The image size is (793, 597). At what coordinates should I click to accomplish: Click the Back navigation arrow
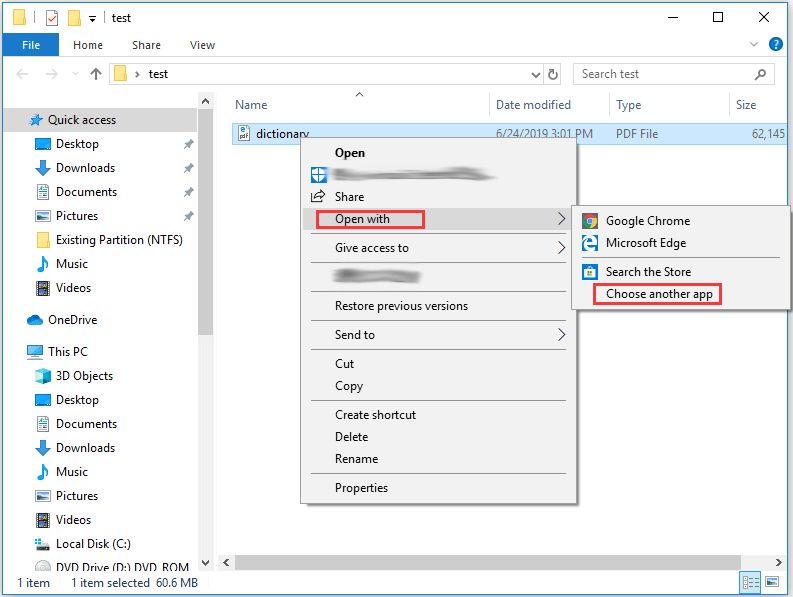(x=22, y=74)
